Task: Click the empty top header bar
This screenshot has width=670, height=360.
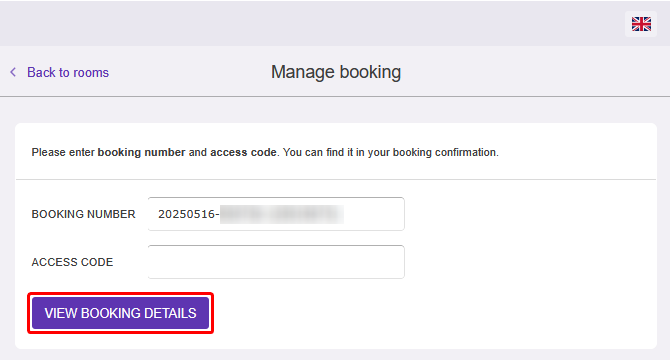Action: point(312,23)
